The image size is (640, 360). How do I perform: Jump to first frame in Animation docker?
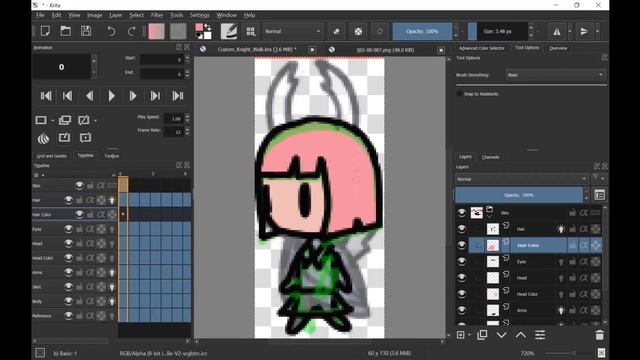pyautogui.click(x=46, y=96)
